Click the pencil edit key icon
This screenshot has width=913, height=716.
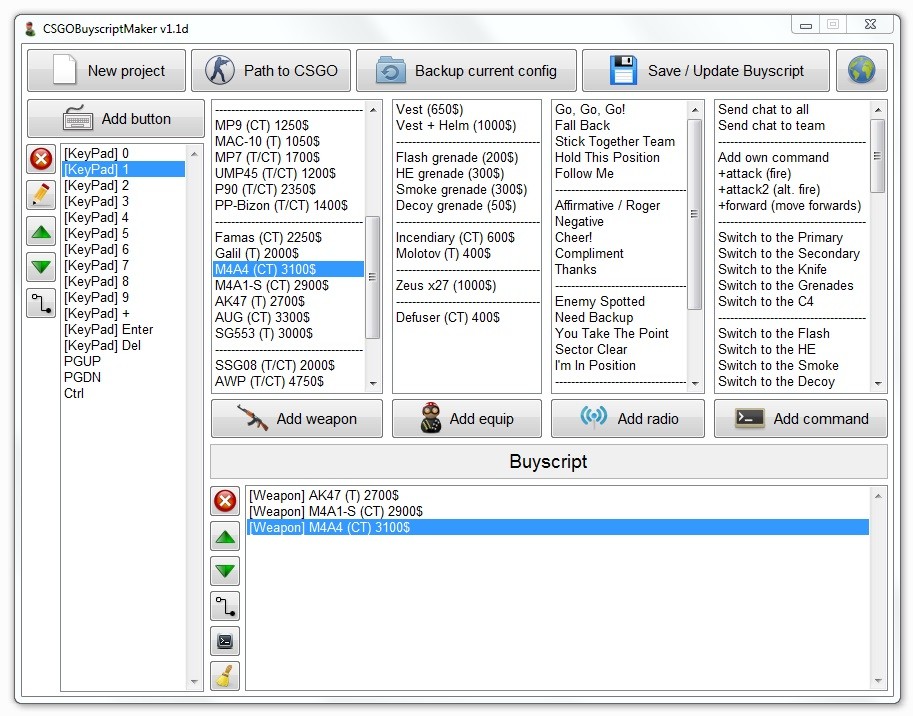(x=41, y=195)
